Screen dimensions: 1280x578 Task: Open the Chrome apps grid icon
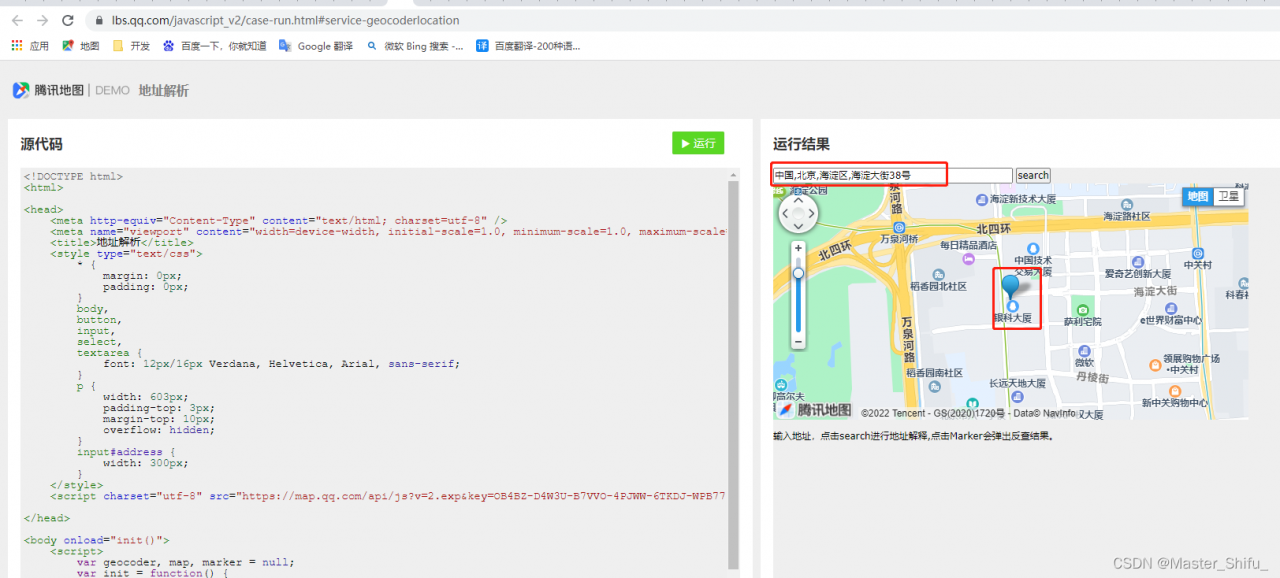(16, 45)
